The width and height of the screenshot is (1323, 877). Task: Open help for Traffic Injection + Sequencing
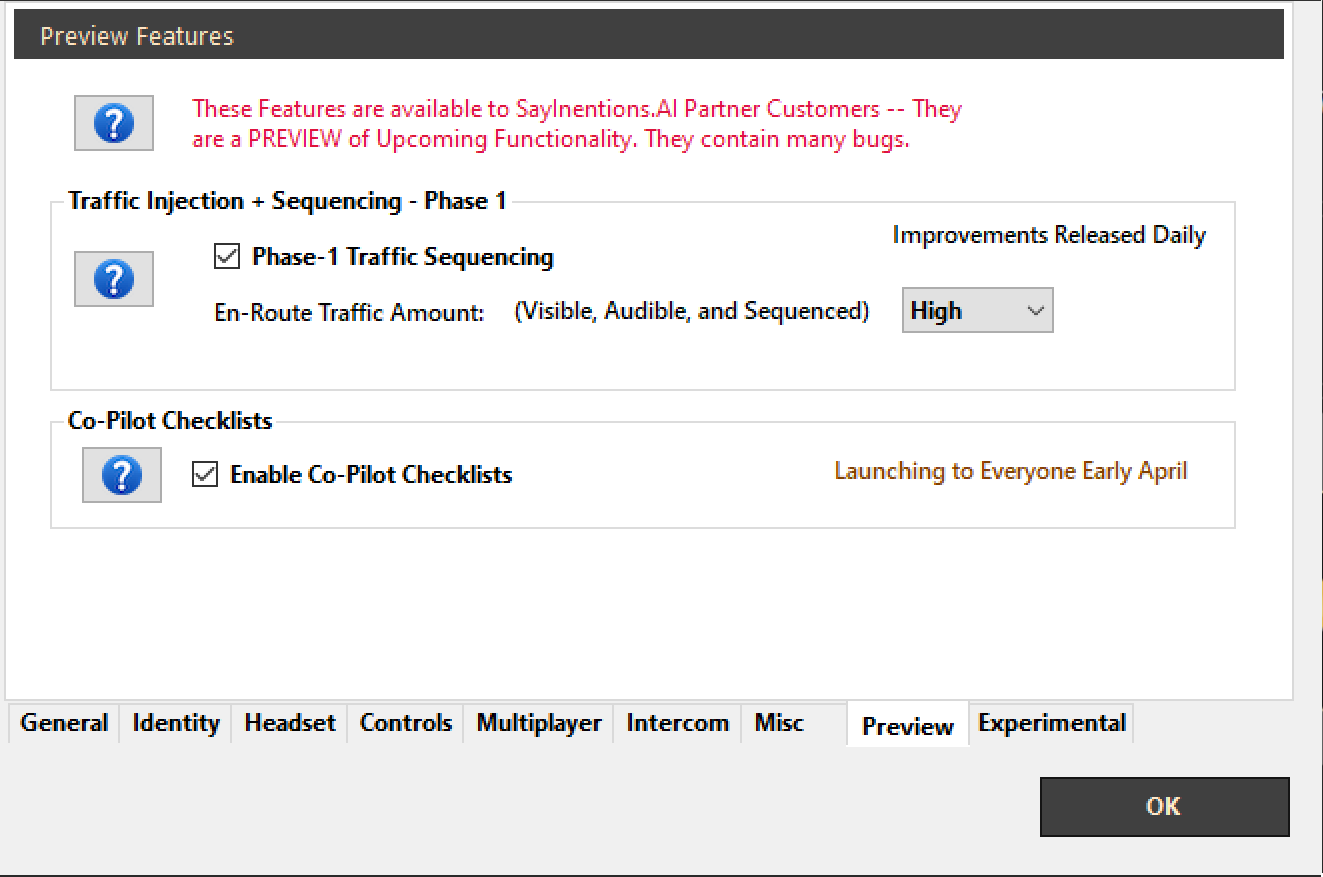114,279
